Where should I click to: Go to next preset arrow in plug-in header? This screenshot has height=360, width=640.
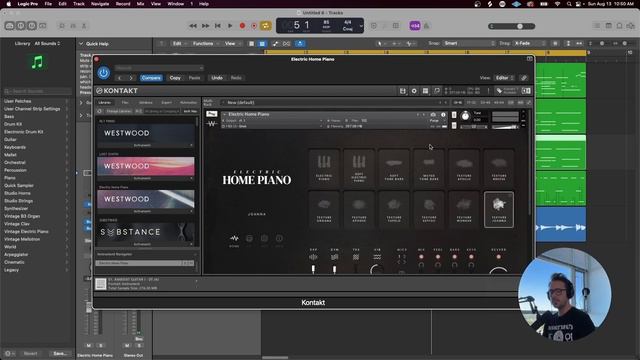pos(131,78)
